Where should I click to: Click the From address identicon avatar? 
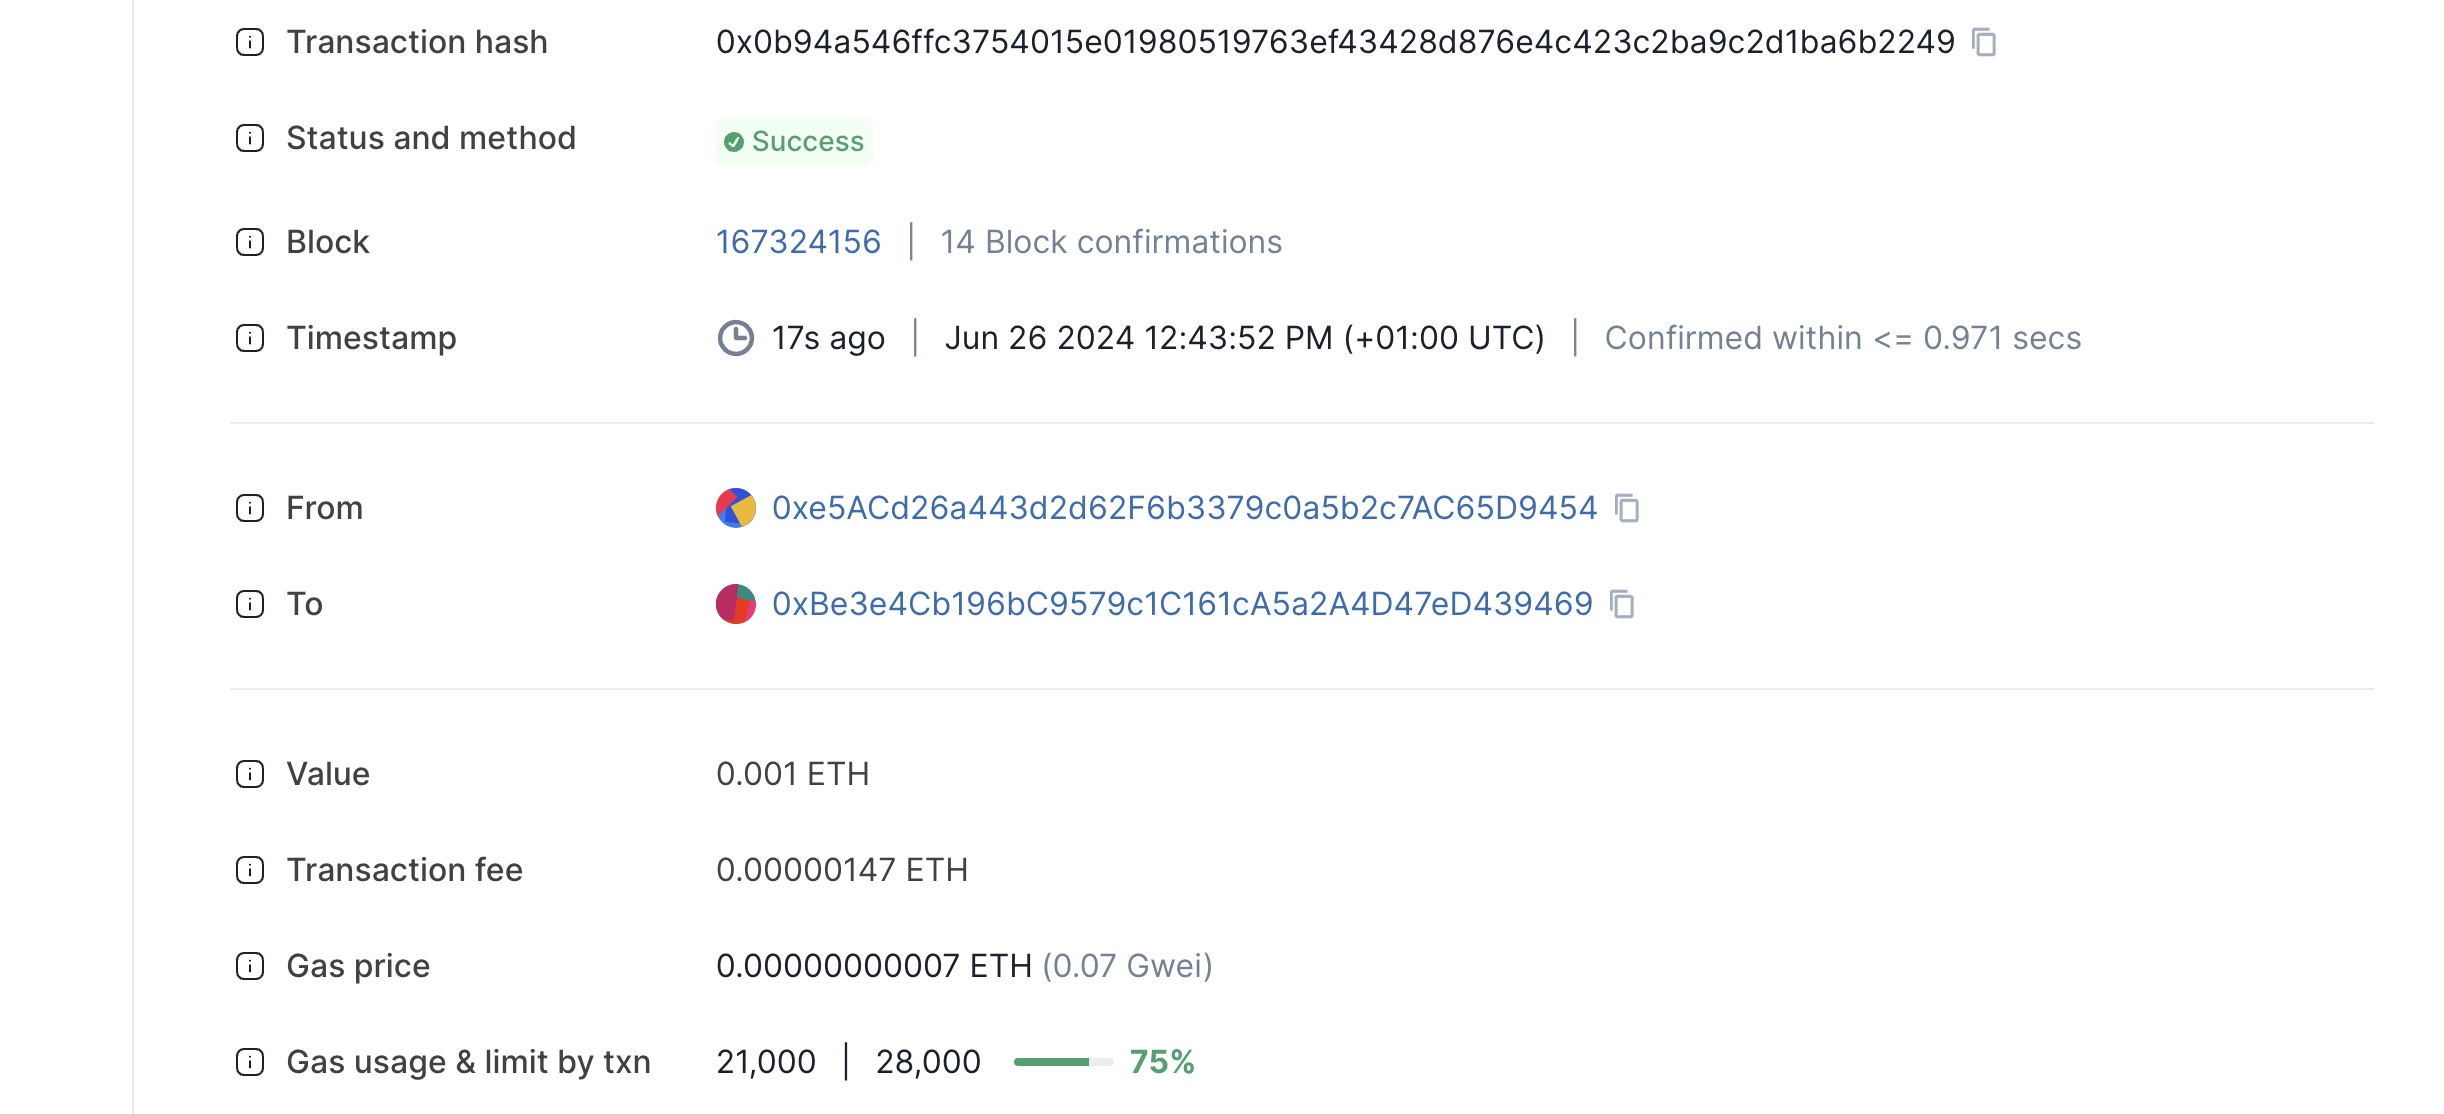pos(734,508)
